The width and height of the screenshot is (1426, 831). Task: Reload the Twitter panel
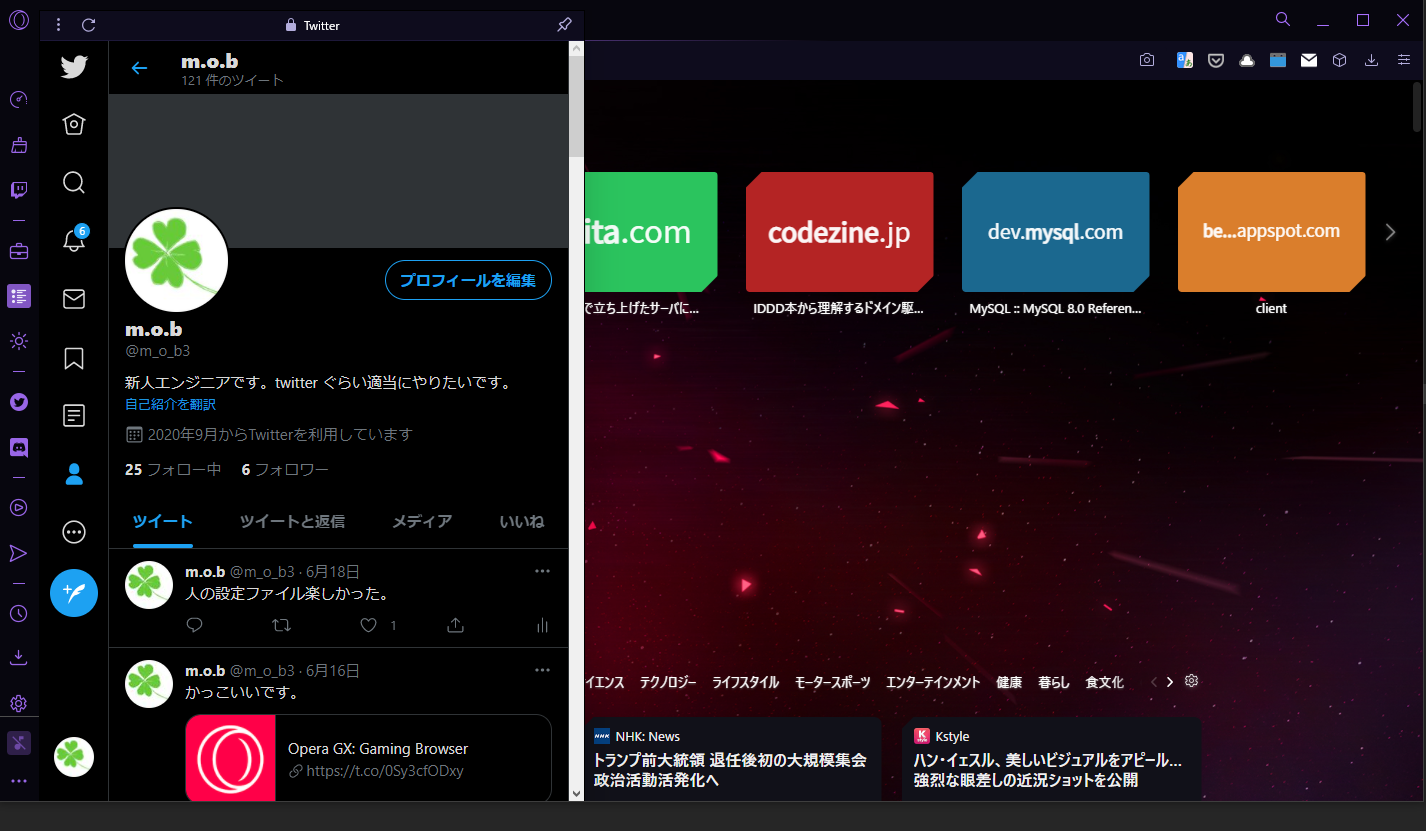coord(89,25)
